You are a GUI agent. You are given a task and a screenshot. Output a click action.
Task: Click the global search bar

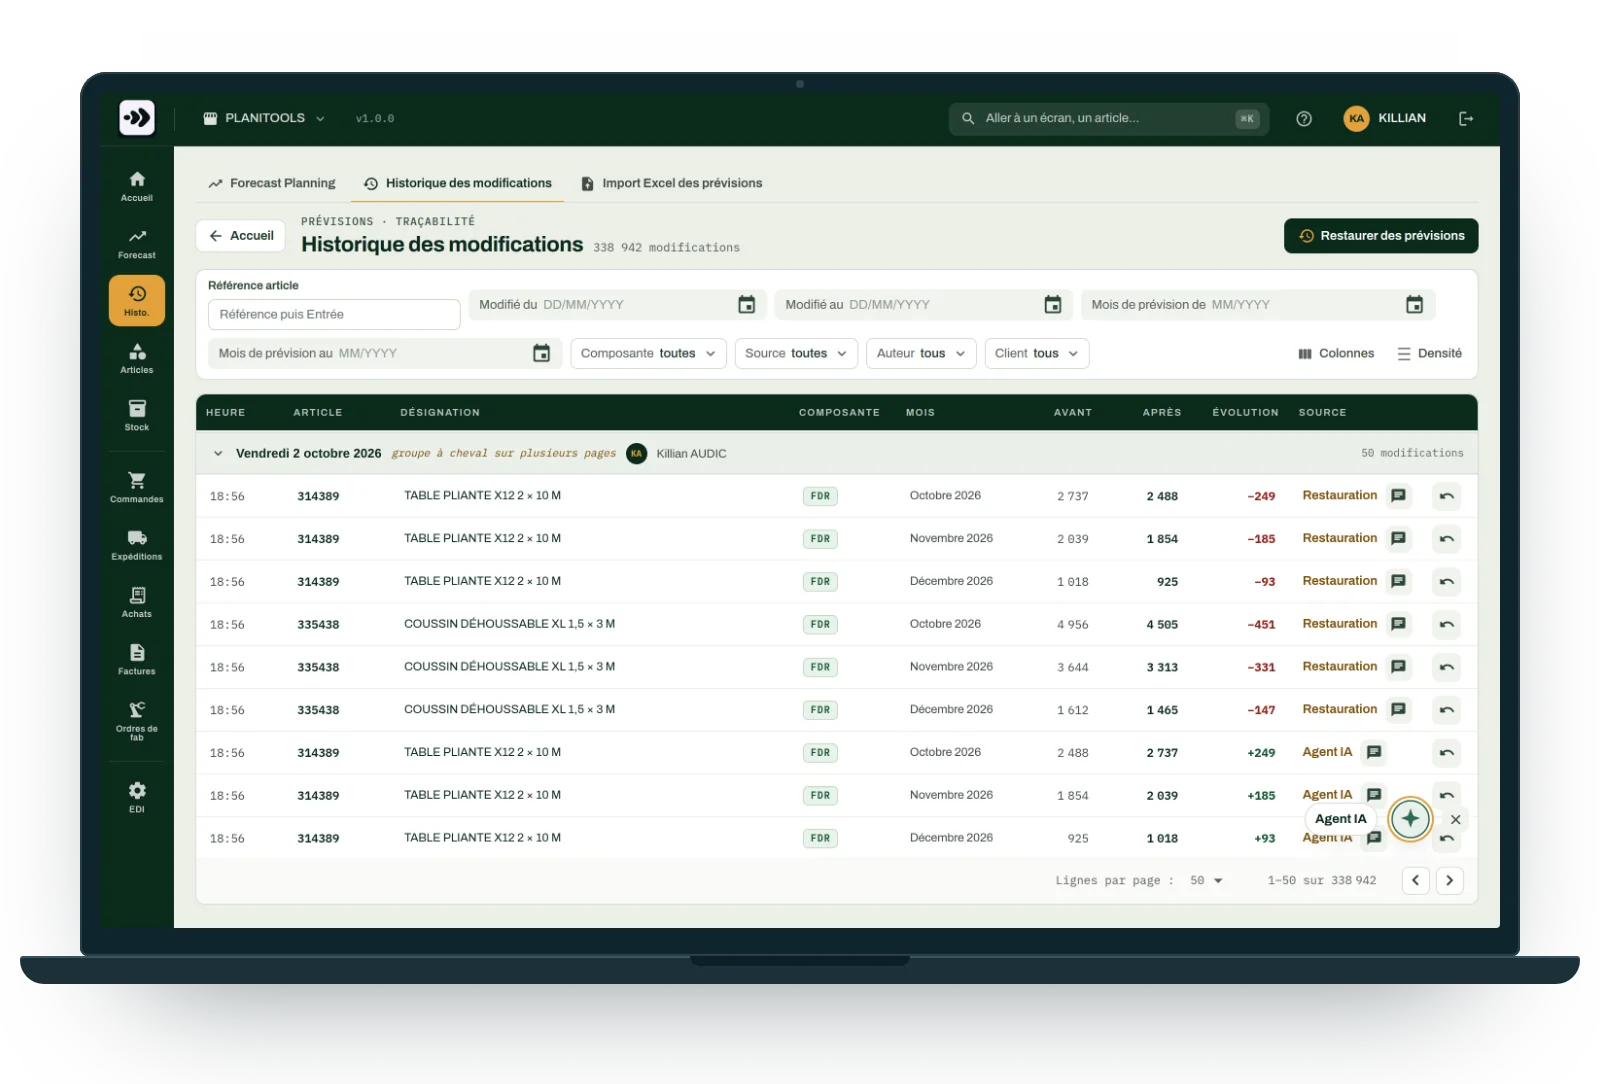(x=1109, y=118)
